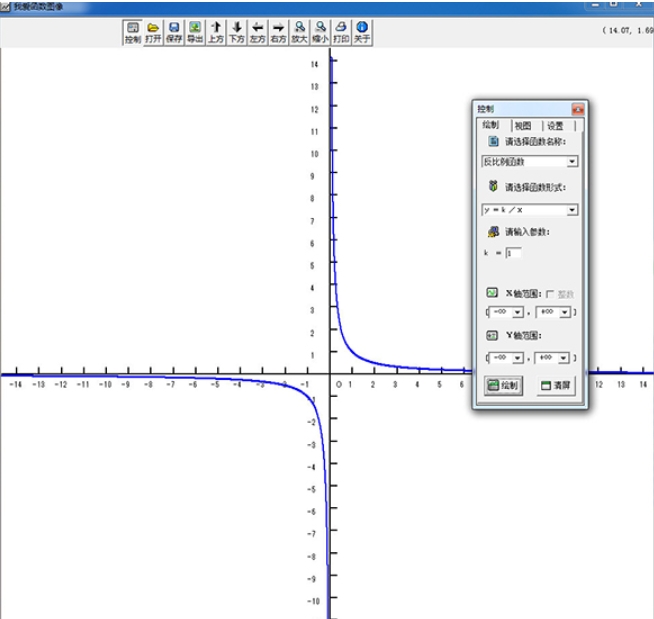Click the X轴范围 graph icon
This screenshot has width=654, height=619.
(x=492, y=292)
